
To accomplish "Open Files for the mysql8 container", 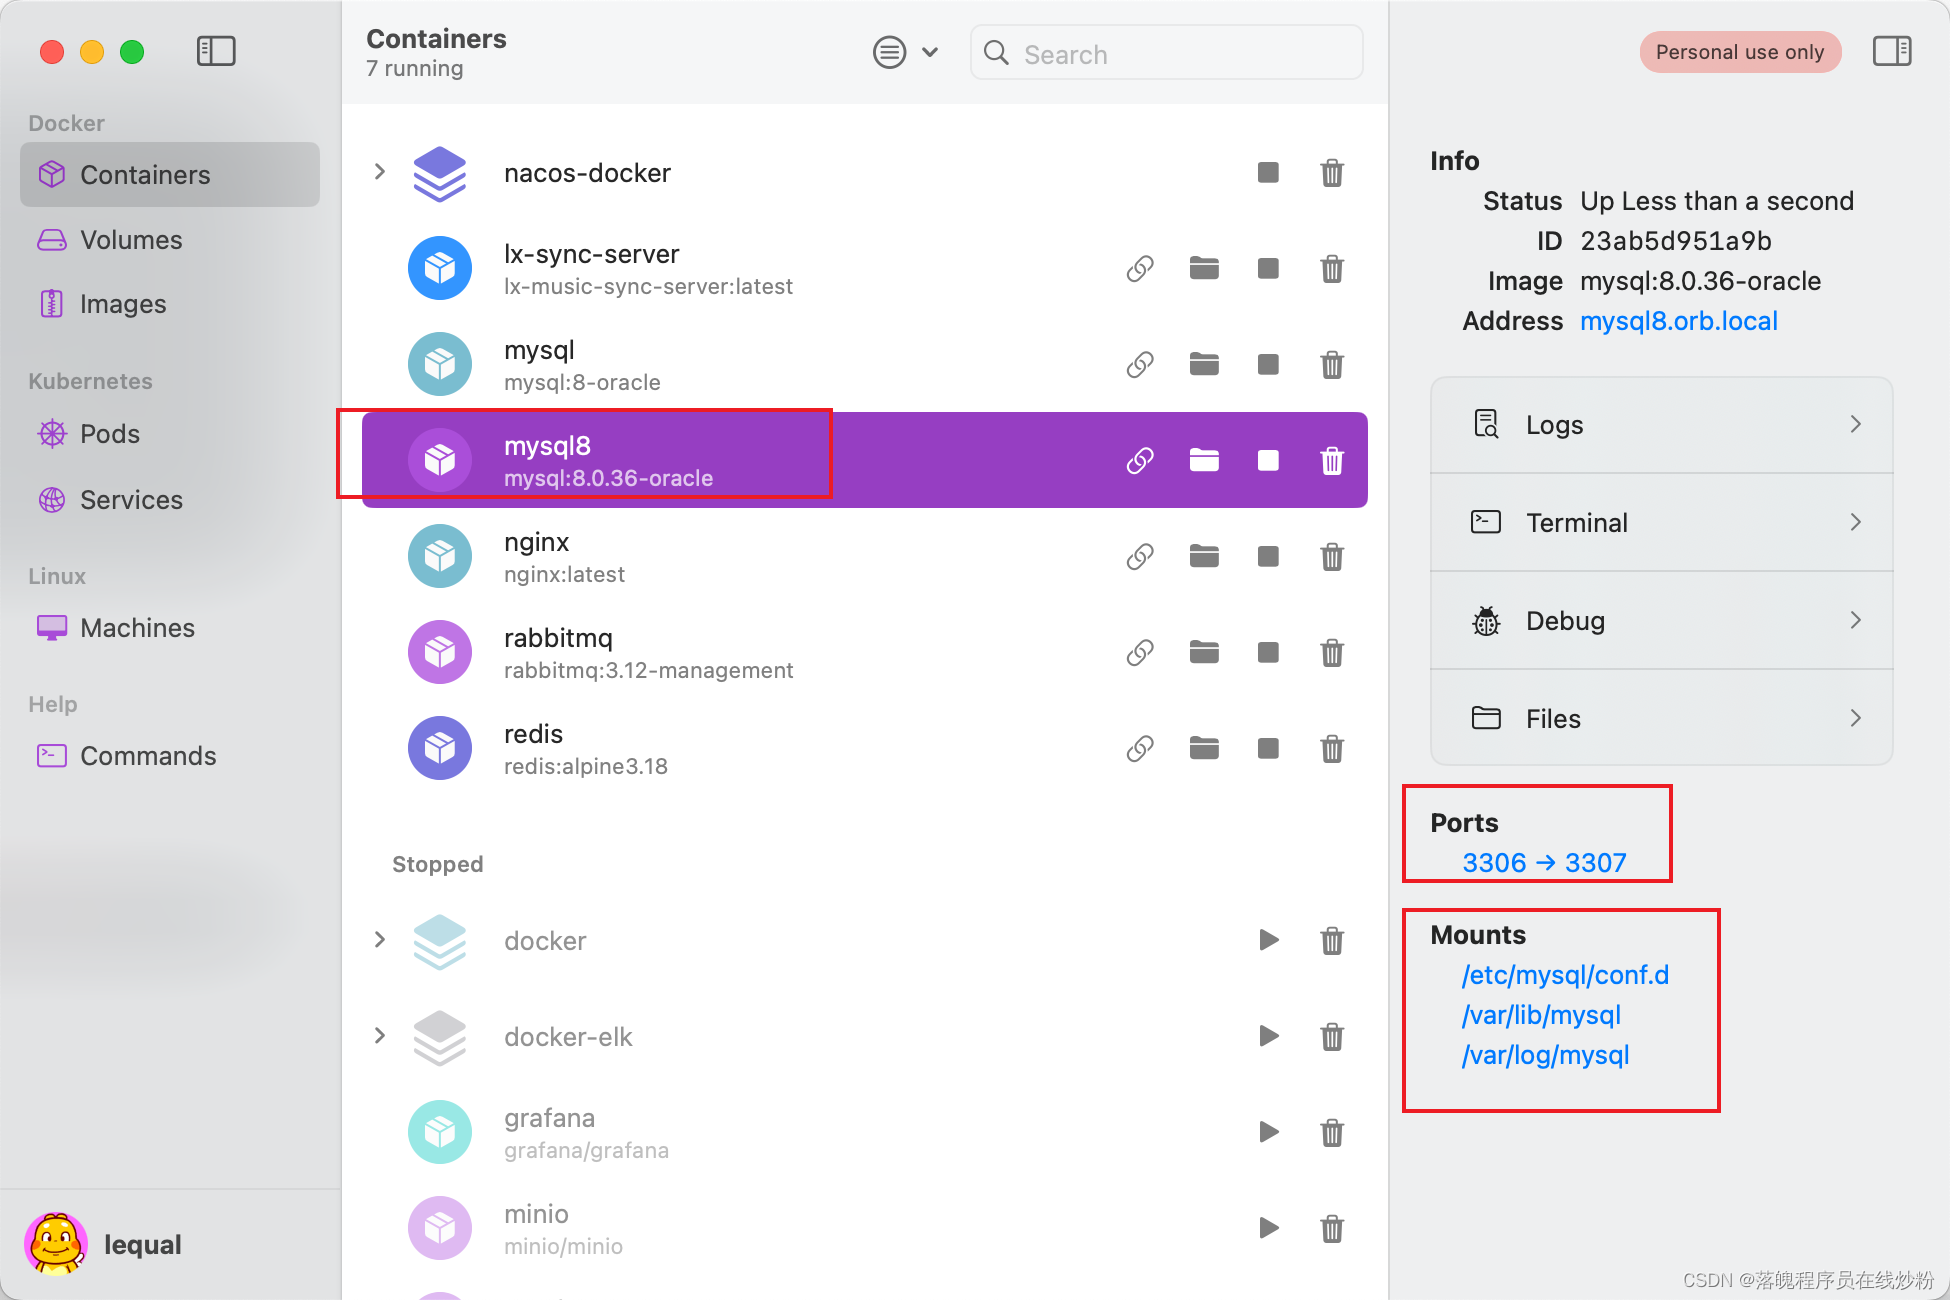I will tap(1662, 719).
